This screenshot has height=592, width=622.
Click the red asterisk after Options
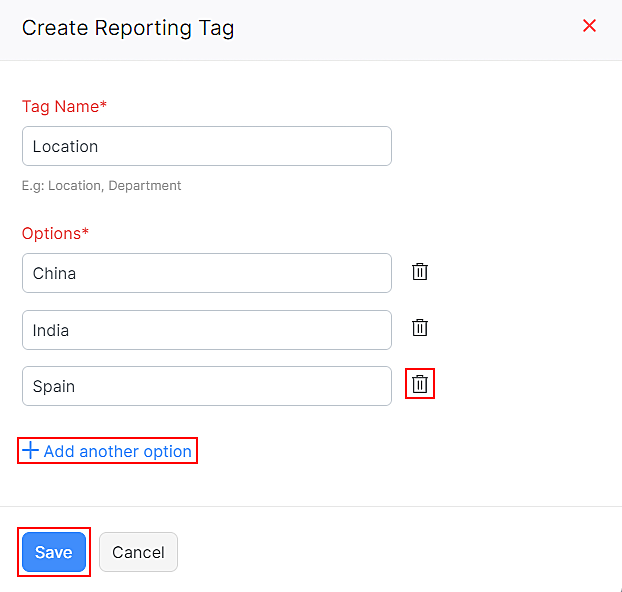point(85,232)
